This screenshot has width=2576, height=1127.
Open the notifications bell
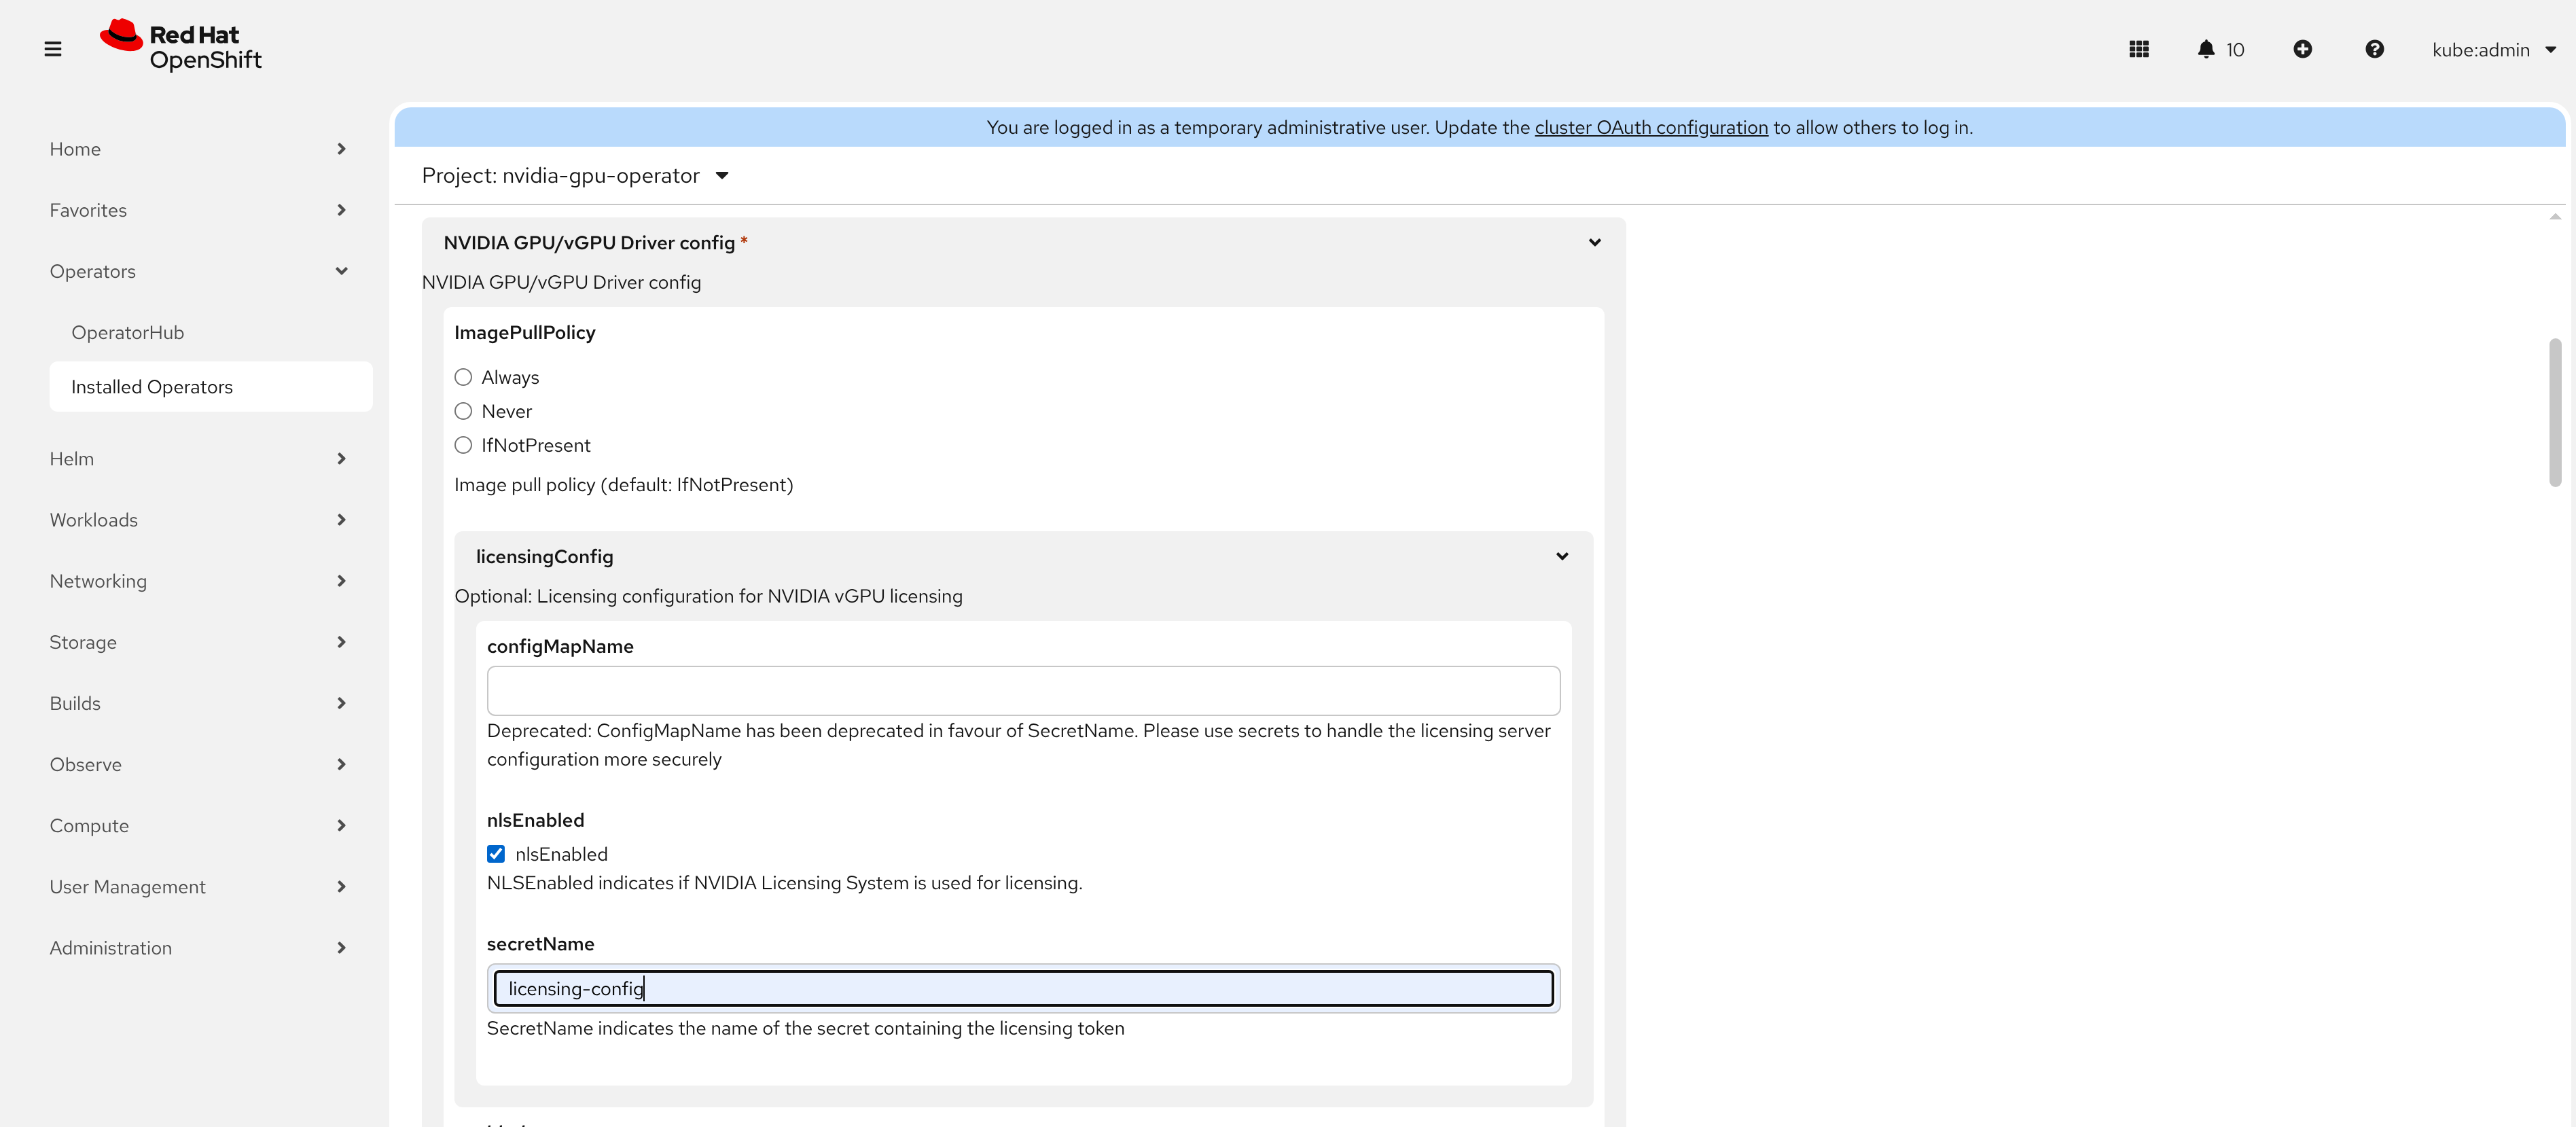click(2205, 49)
